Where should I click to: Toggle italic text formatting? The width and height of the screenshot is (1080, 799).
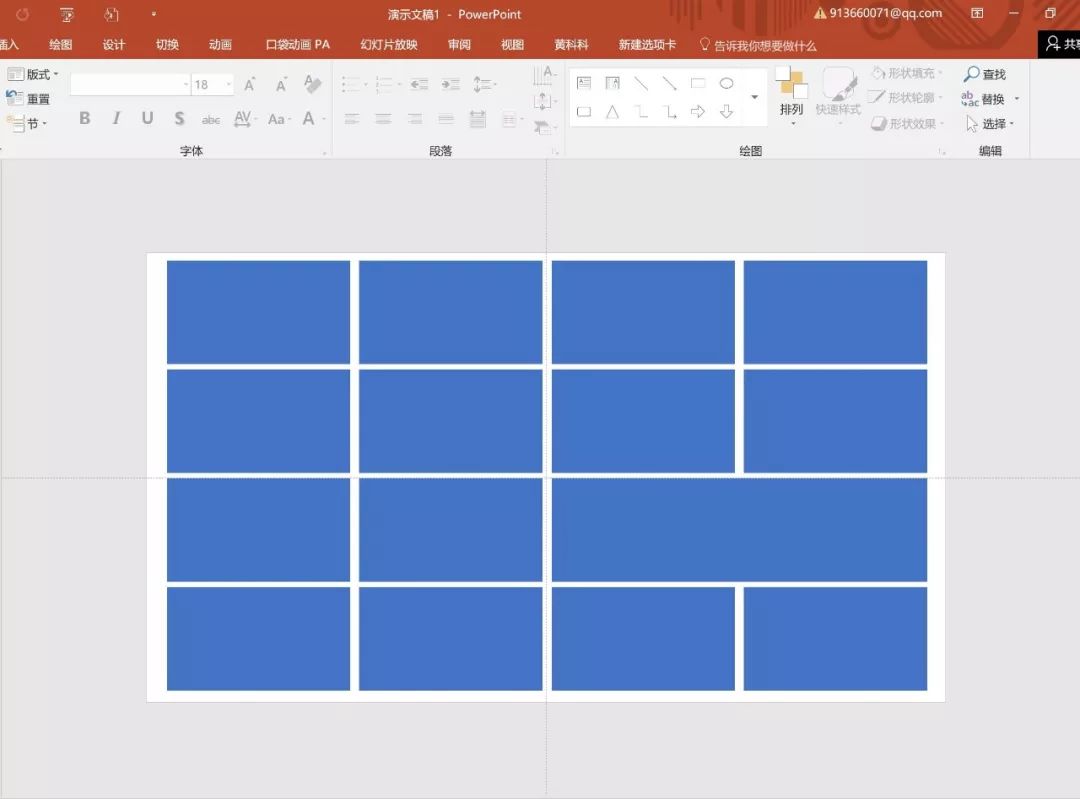coord(116,119)
